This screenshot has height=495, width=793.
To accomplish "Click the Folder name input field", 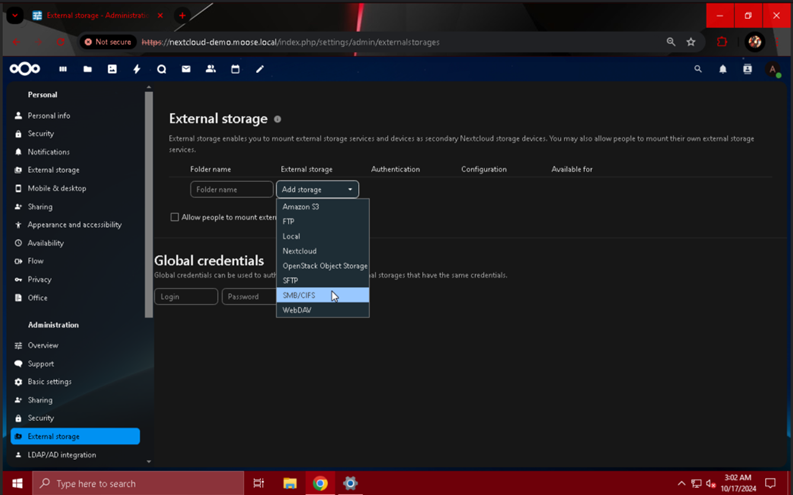I will coord(232,190).
